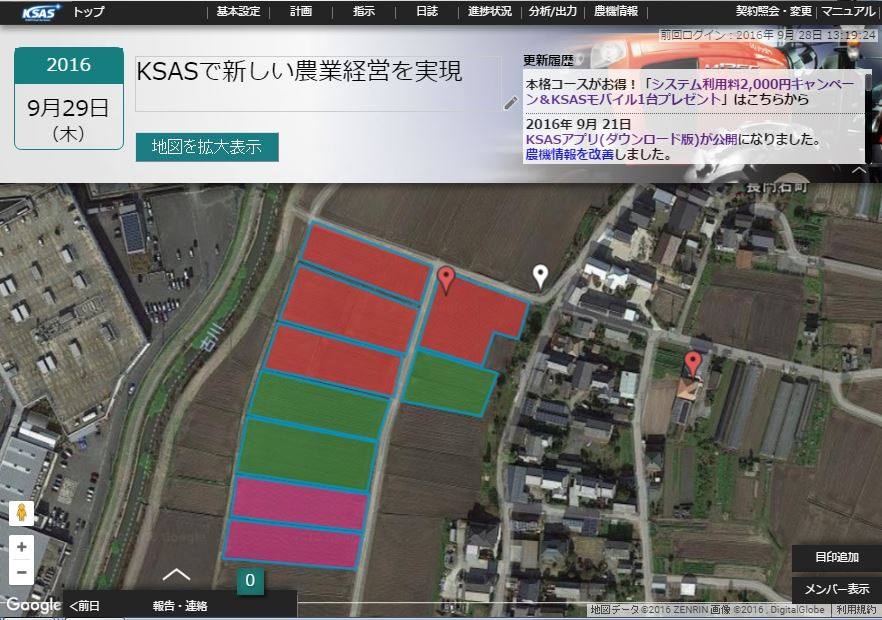Open 利用規約 map terms link

pos(856,610)
